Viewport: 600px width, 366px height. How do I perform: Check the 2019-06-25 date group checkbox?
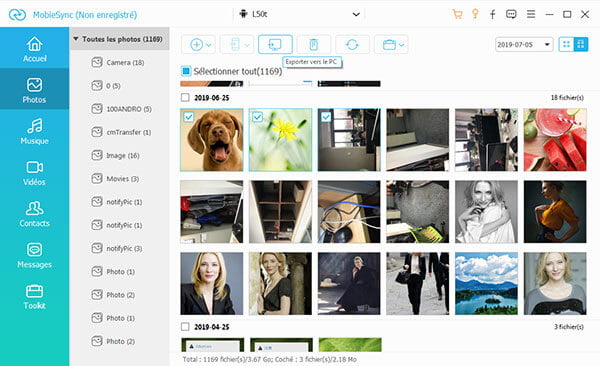(x=185, y=98)
